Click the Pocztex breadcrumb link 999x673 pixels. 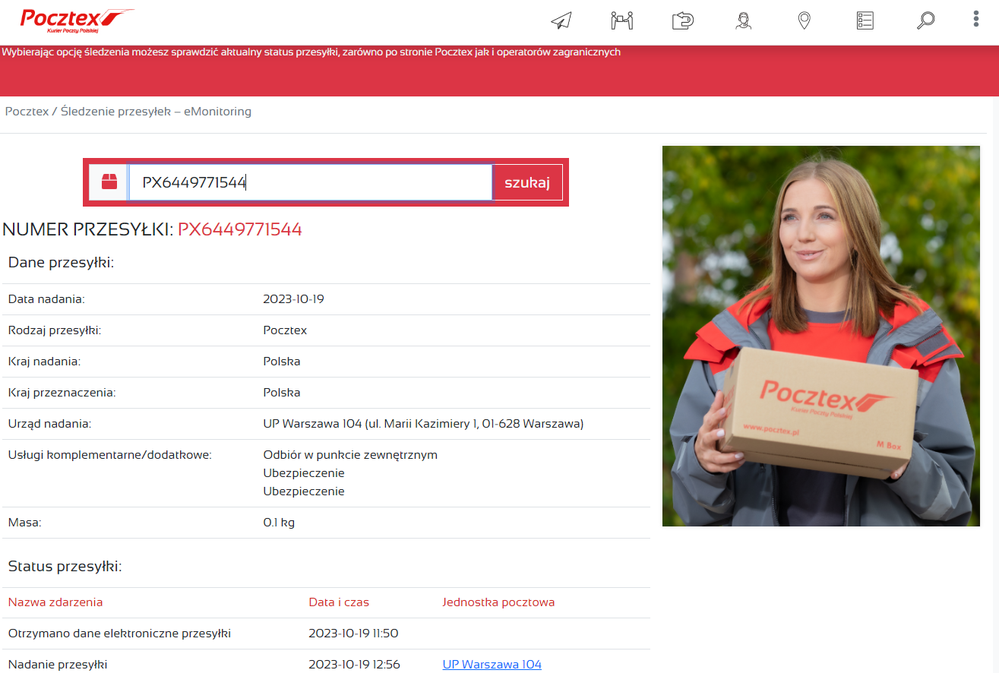(27, 112)
